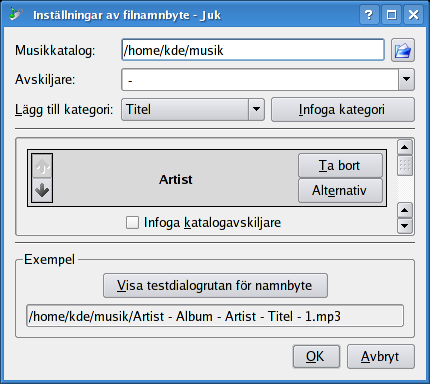430x384 pixels.
Task: Open Alternativ for Artist category
Action: (x=340, y=191)
